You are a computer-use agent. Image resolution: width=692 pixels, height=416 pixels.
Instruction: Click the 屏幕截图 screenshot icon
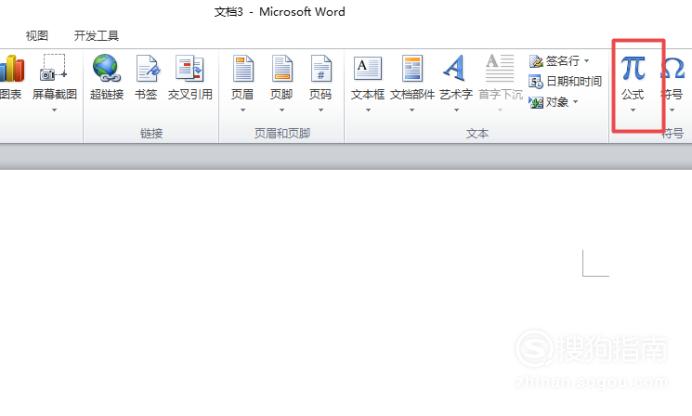(54, 67)
